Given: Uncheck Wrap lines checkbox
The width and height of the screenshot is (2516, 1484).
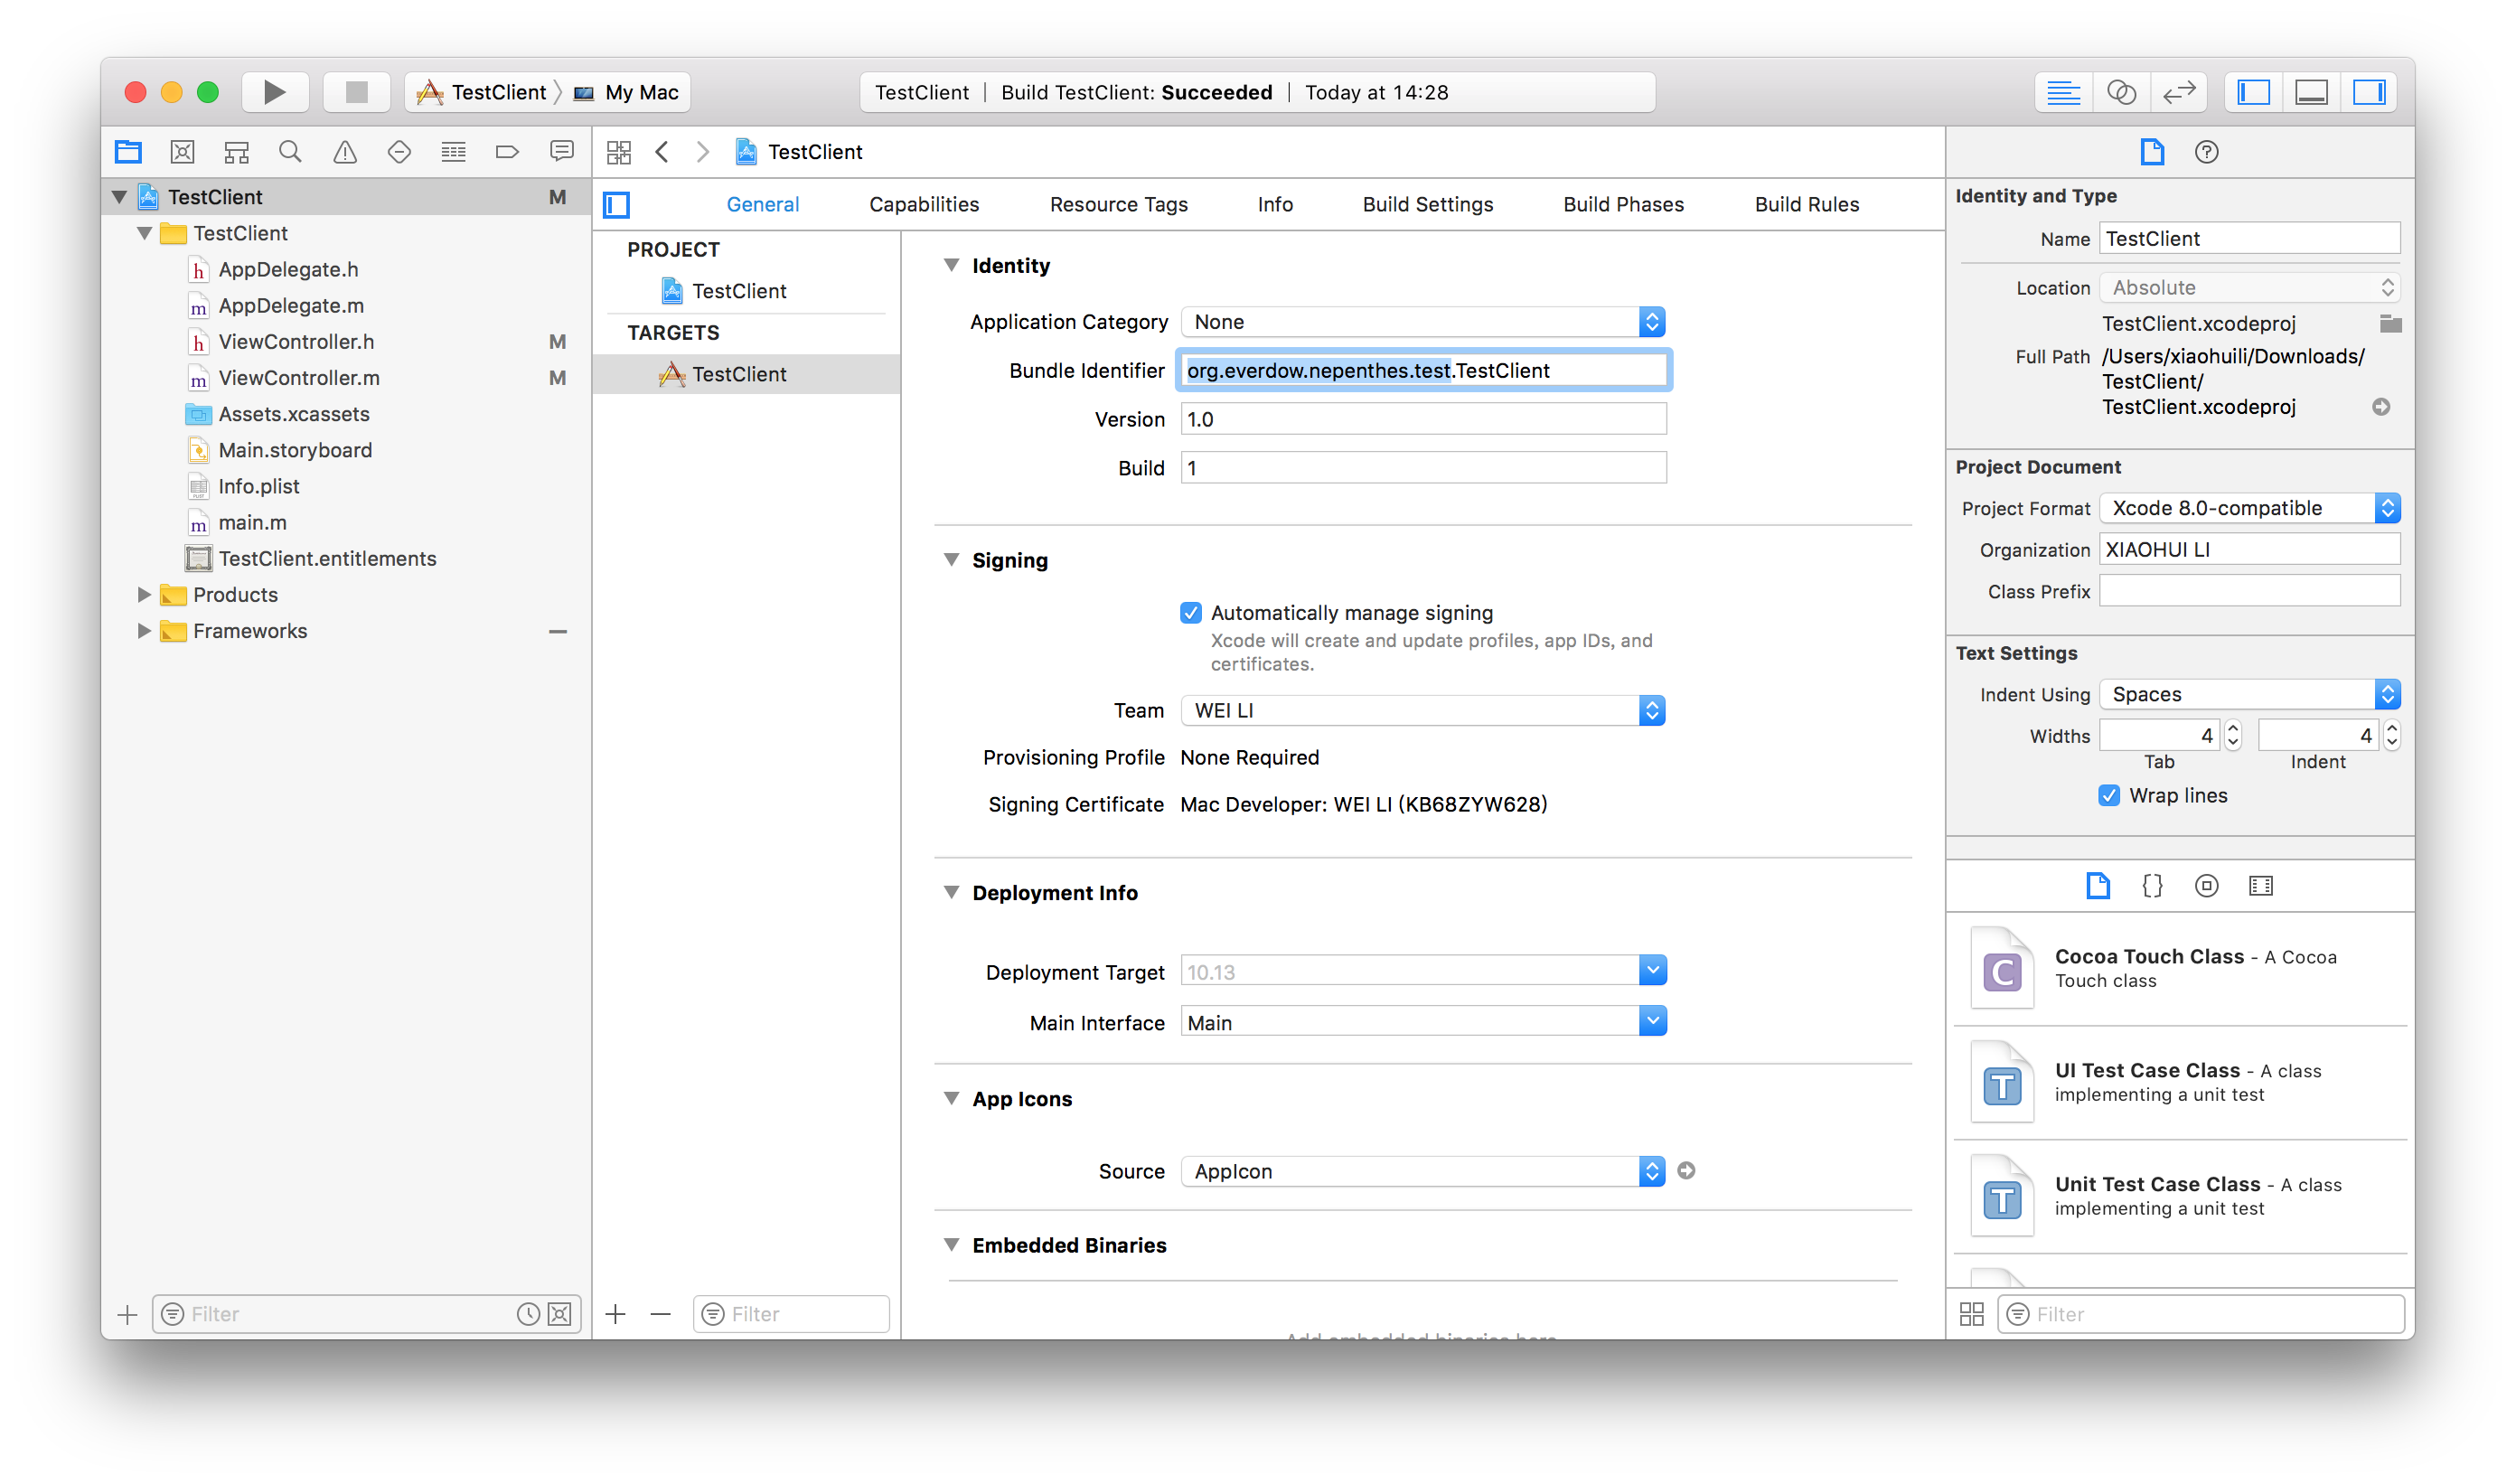Looking at the screenshot, I should [x=2109, y=796].
